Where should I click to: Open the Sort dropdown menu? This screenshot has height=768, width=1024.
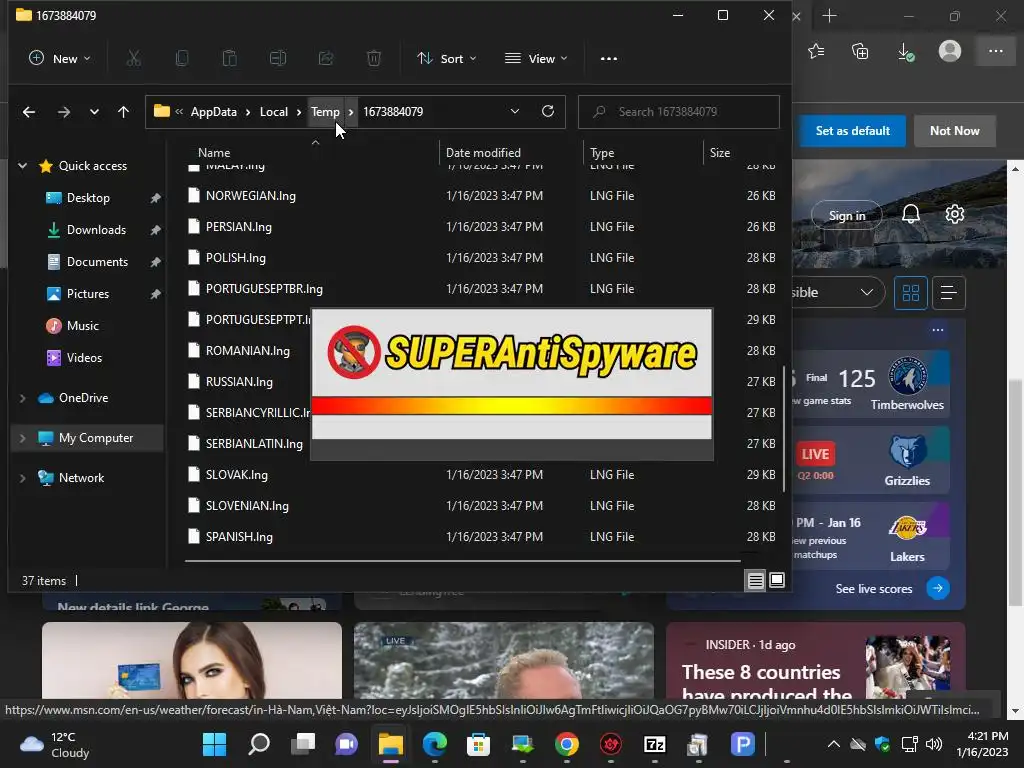pyautogui.click(x=447, y=58)
